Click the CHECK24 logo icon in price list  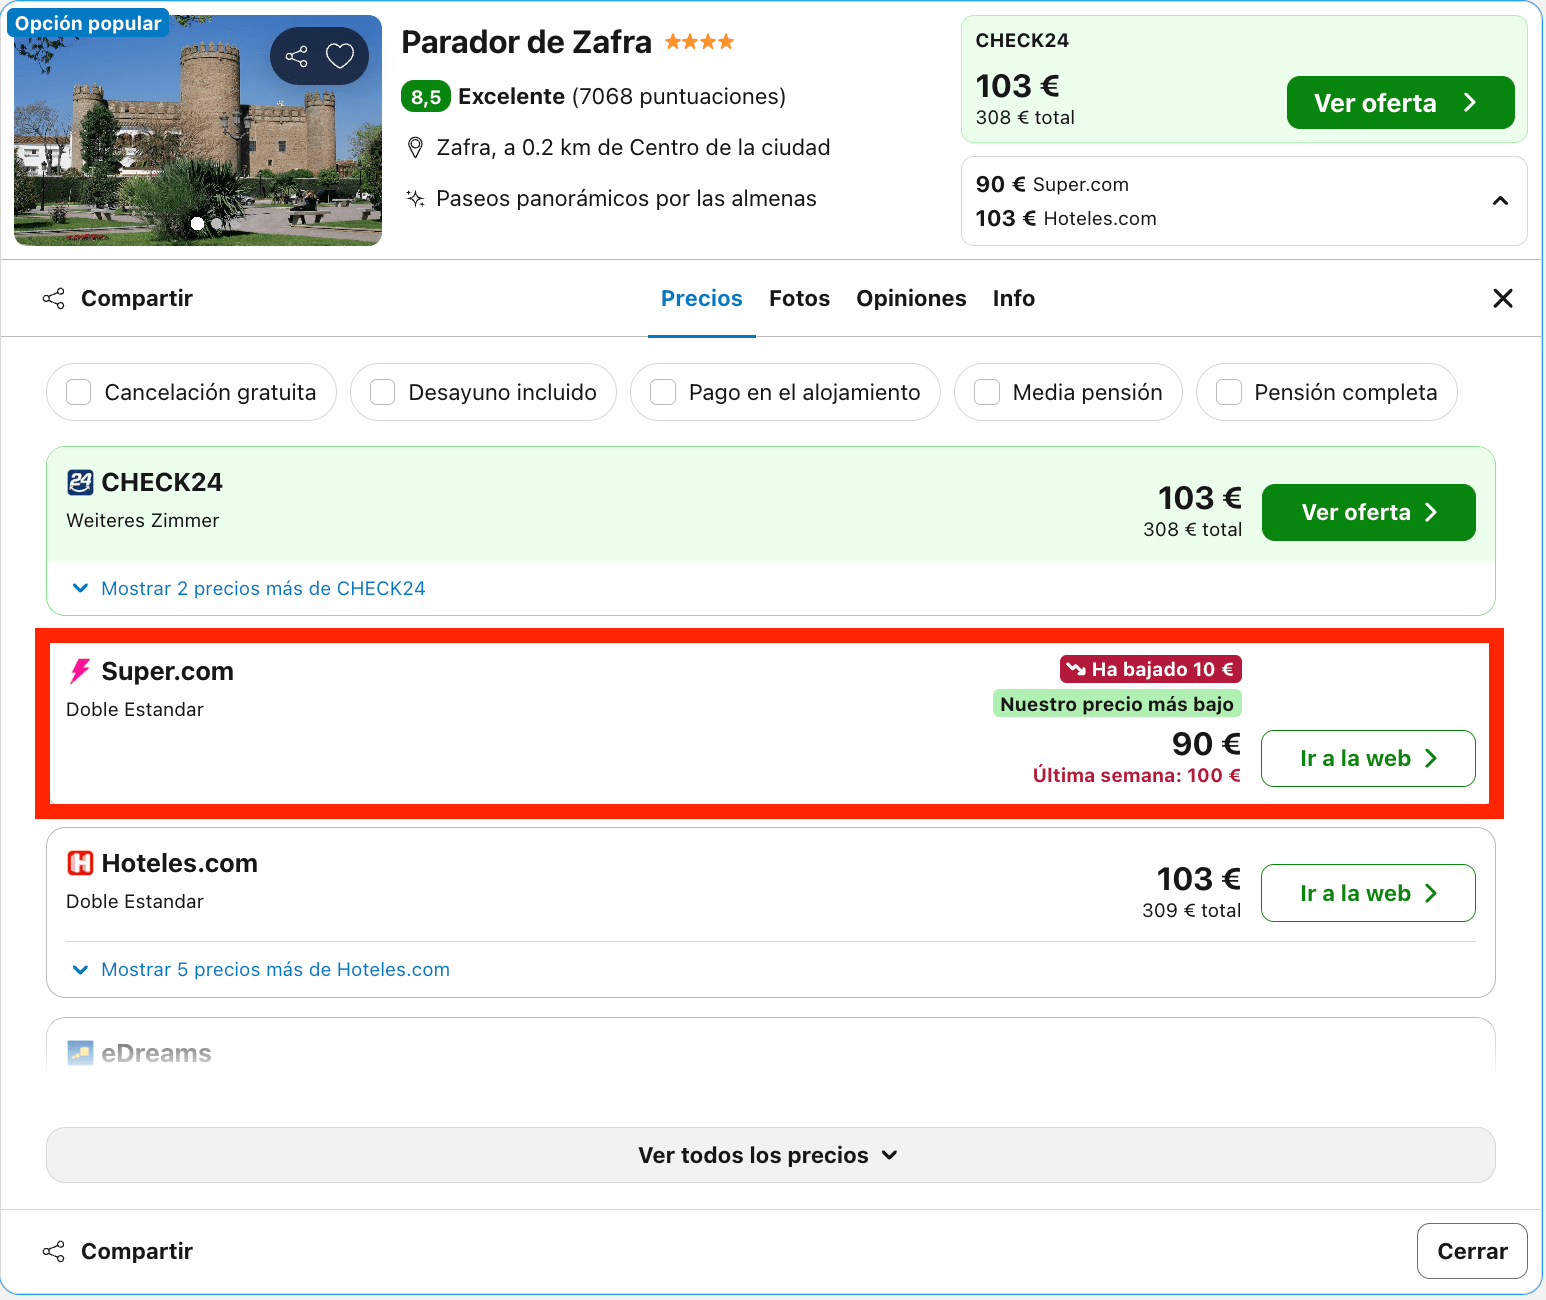pyautogui.click(x=80, y=482)
